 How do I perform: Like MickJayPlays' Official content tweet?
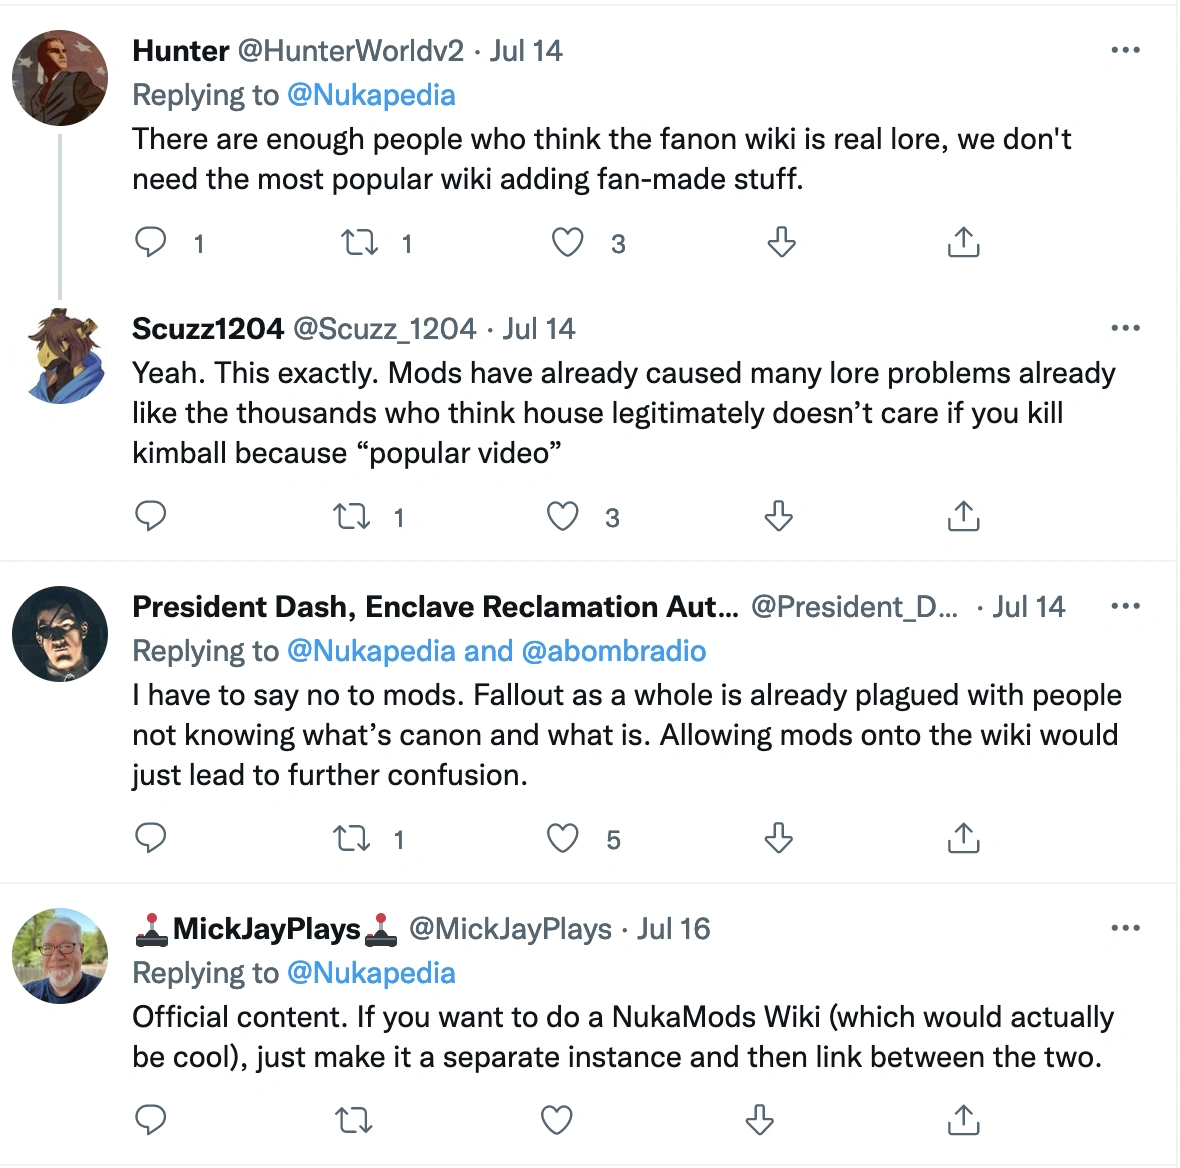557,1121
